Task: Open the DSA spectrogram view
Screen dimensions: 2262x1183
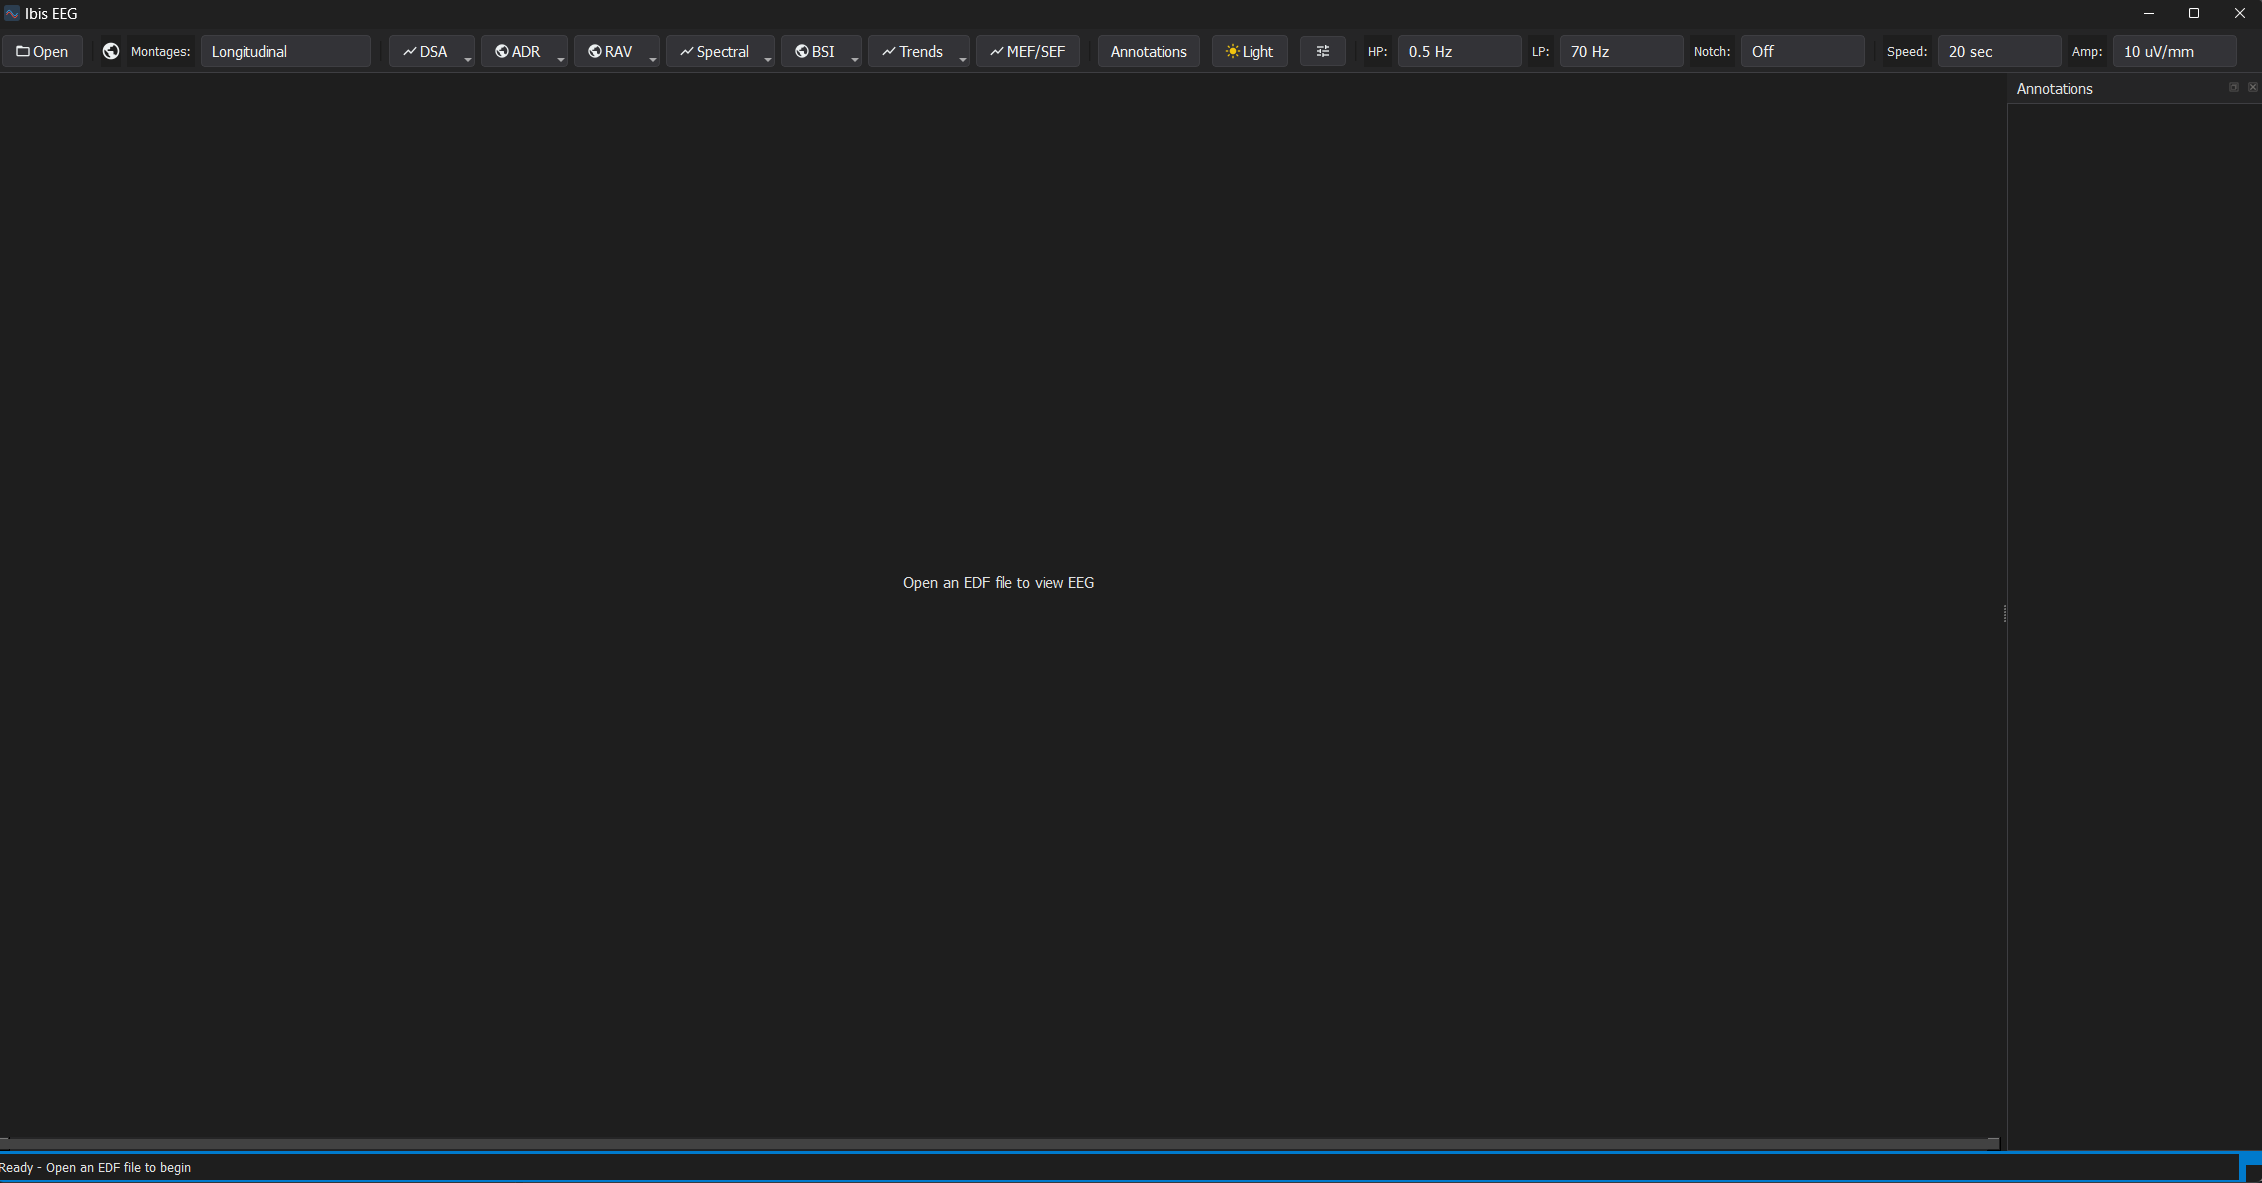Action: pyautogui.click(x=430, y=51)
